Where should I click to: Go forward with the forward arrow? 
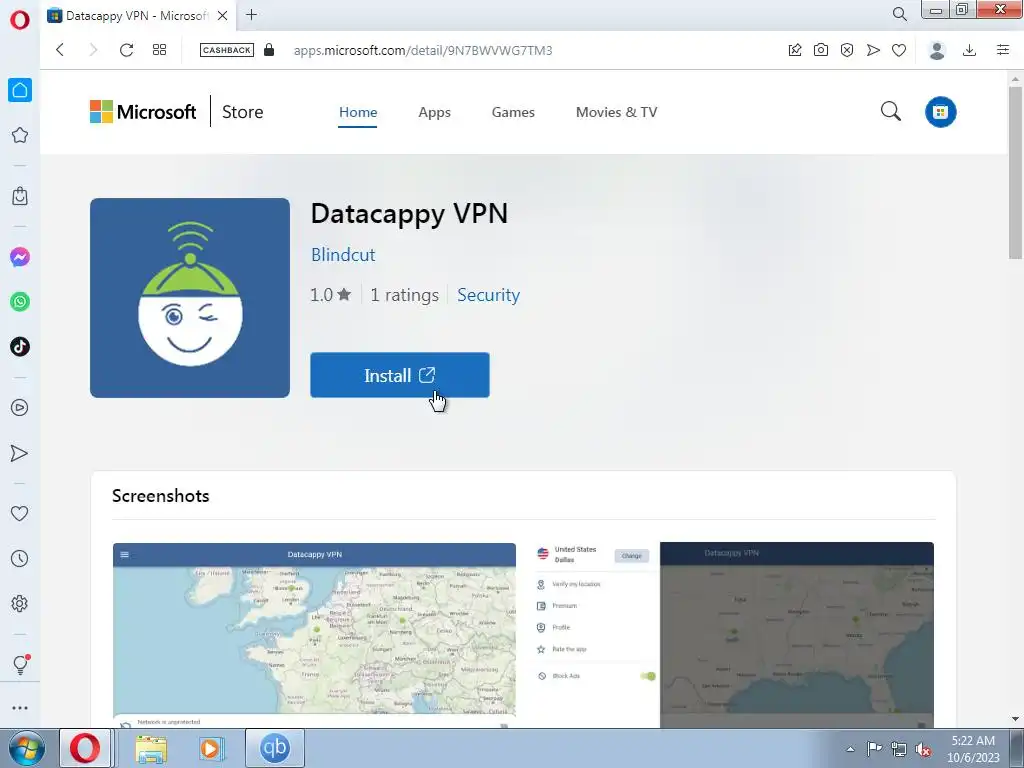click(93, 50)
